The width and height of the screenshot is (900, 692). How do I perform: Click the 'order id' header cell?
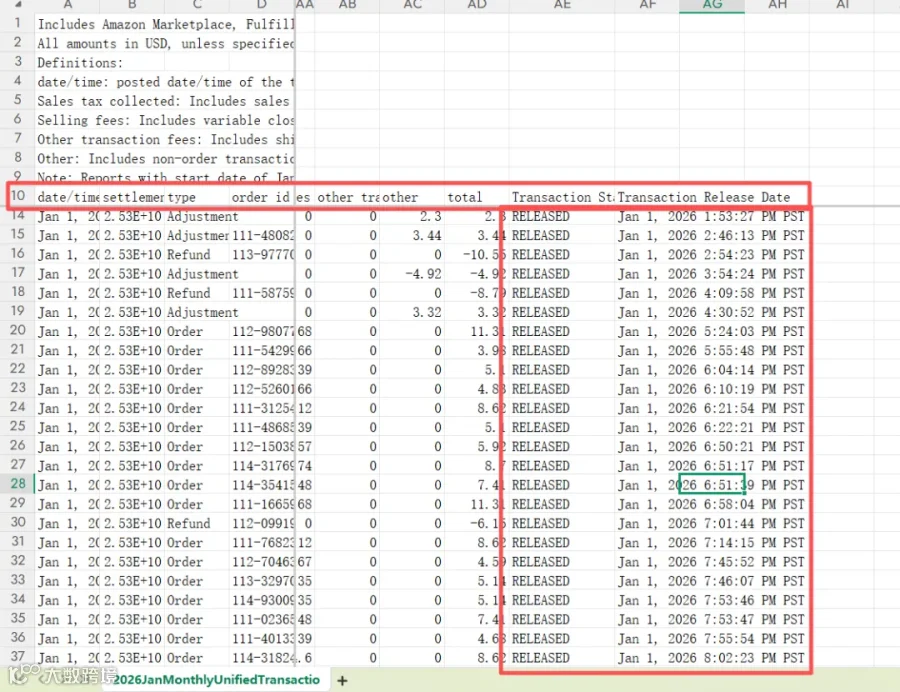262,197
